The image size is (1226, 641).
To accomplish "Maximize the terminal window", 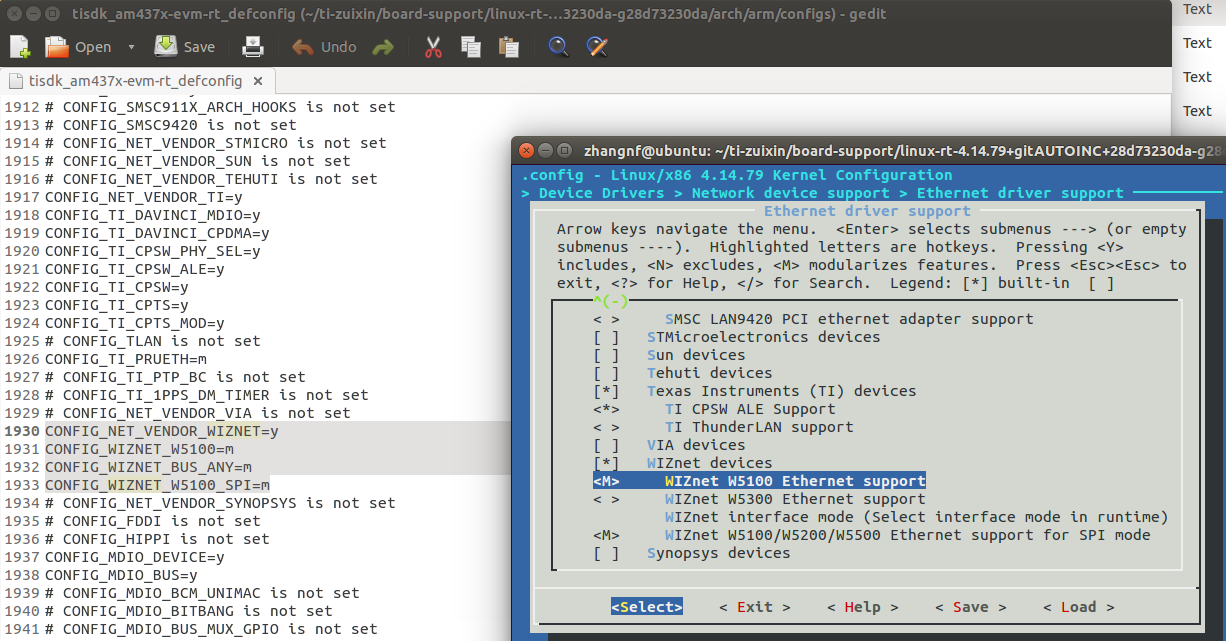I will [x=566, y=150].
